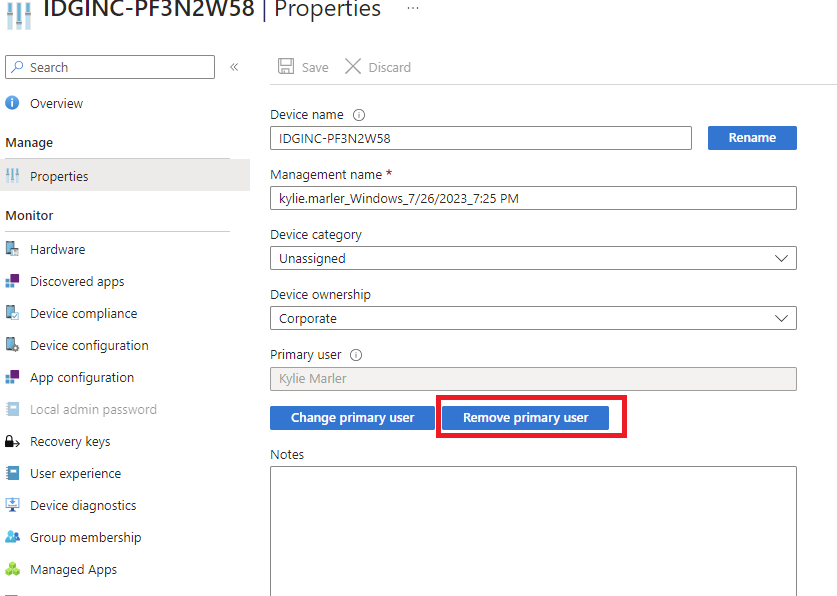This screenshot has height=596, width=837.
Task: Click the Hardware icon in sidebar
Action: 12,249
